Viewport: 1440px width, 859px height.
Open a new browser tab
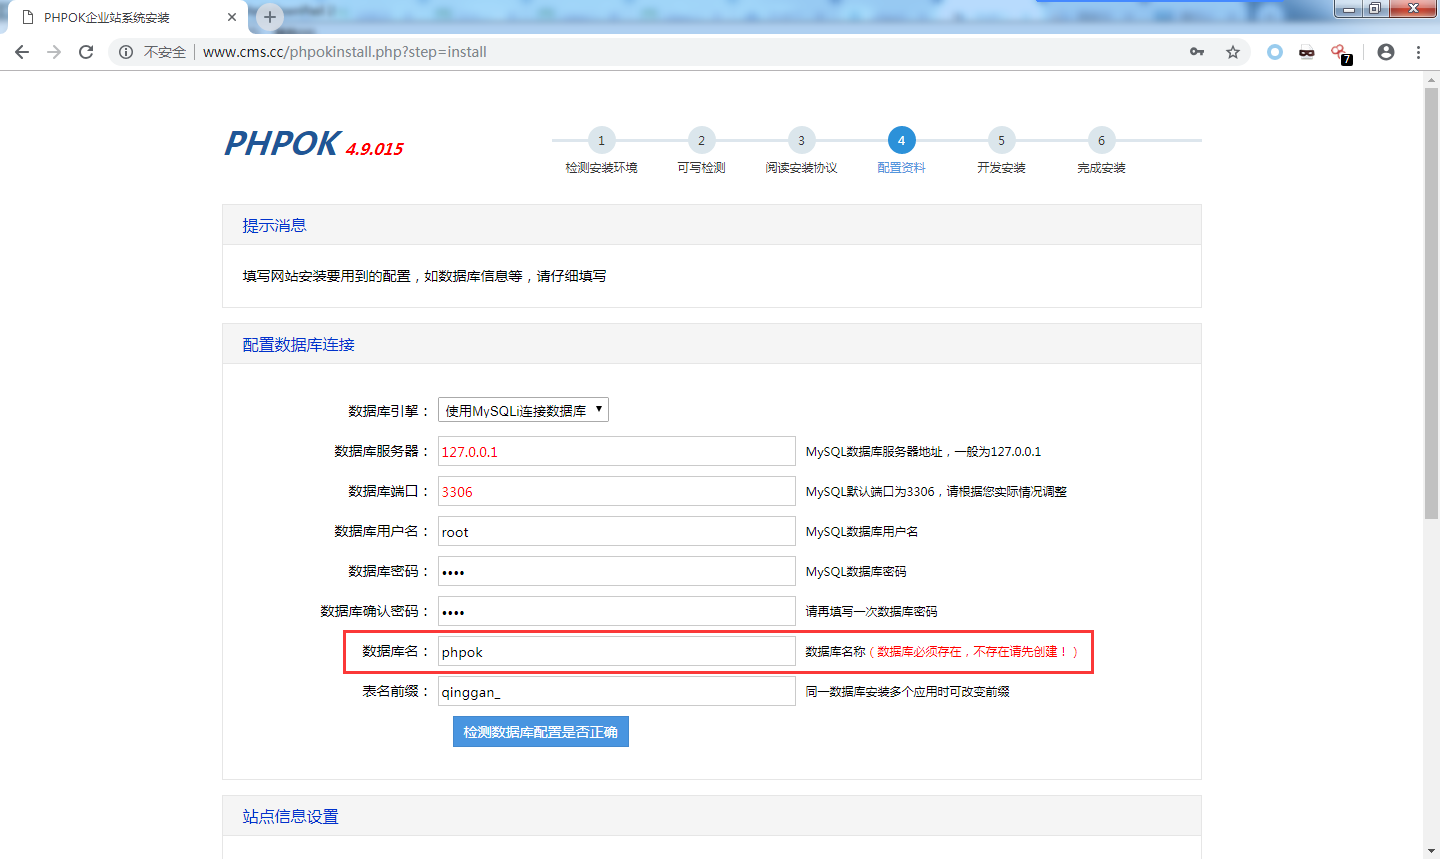(270, 17)
